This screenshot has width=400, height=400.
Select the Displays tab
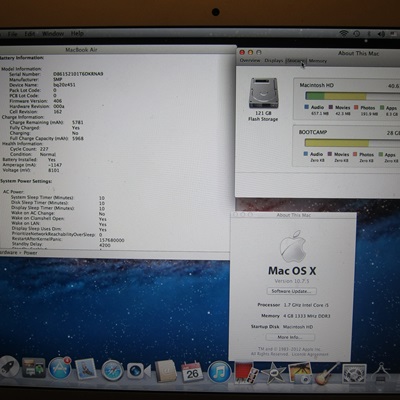(274, 60)
